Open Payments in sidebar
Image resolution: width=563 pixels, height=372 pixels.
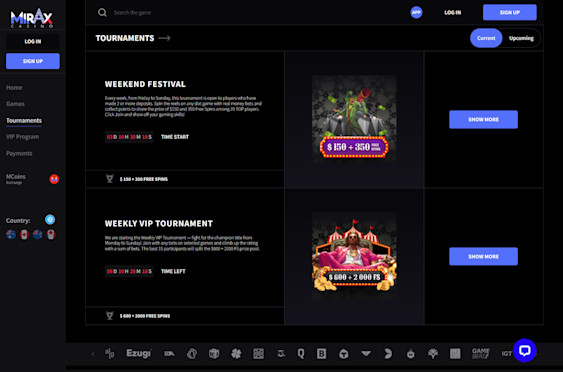pos(19,153)
